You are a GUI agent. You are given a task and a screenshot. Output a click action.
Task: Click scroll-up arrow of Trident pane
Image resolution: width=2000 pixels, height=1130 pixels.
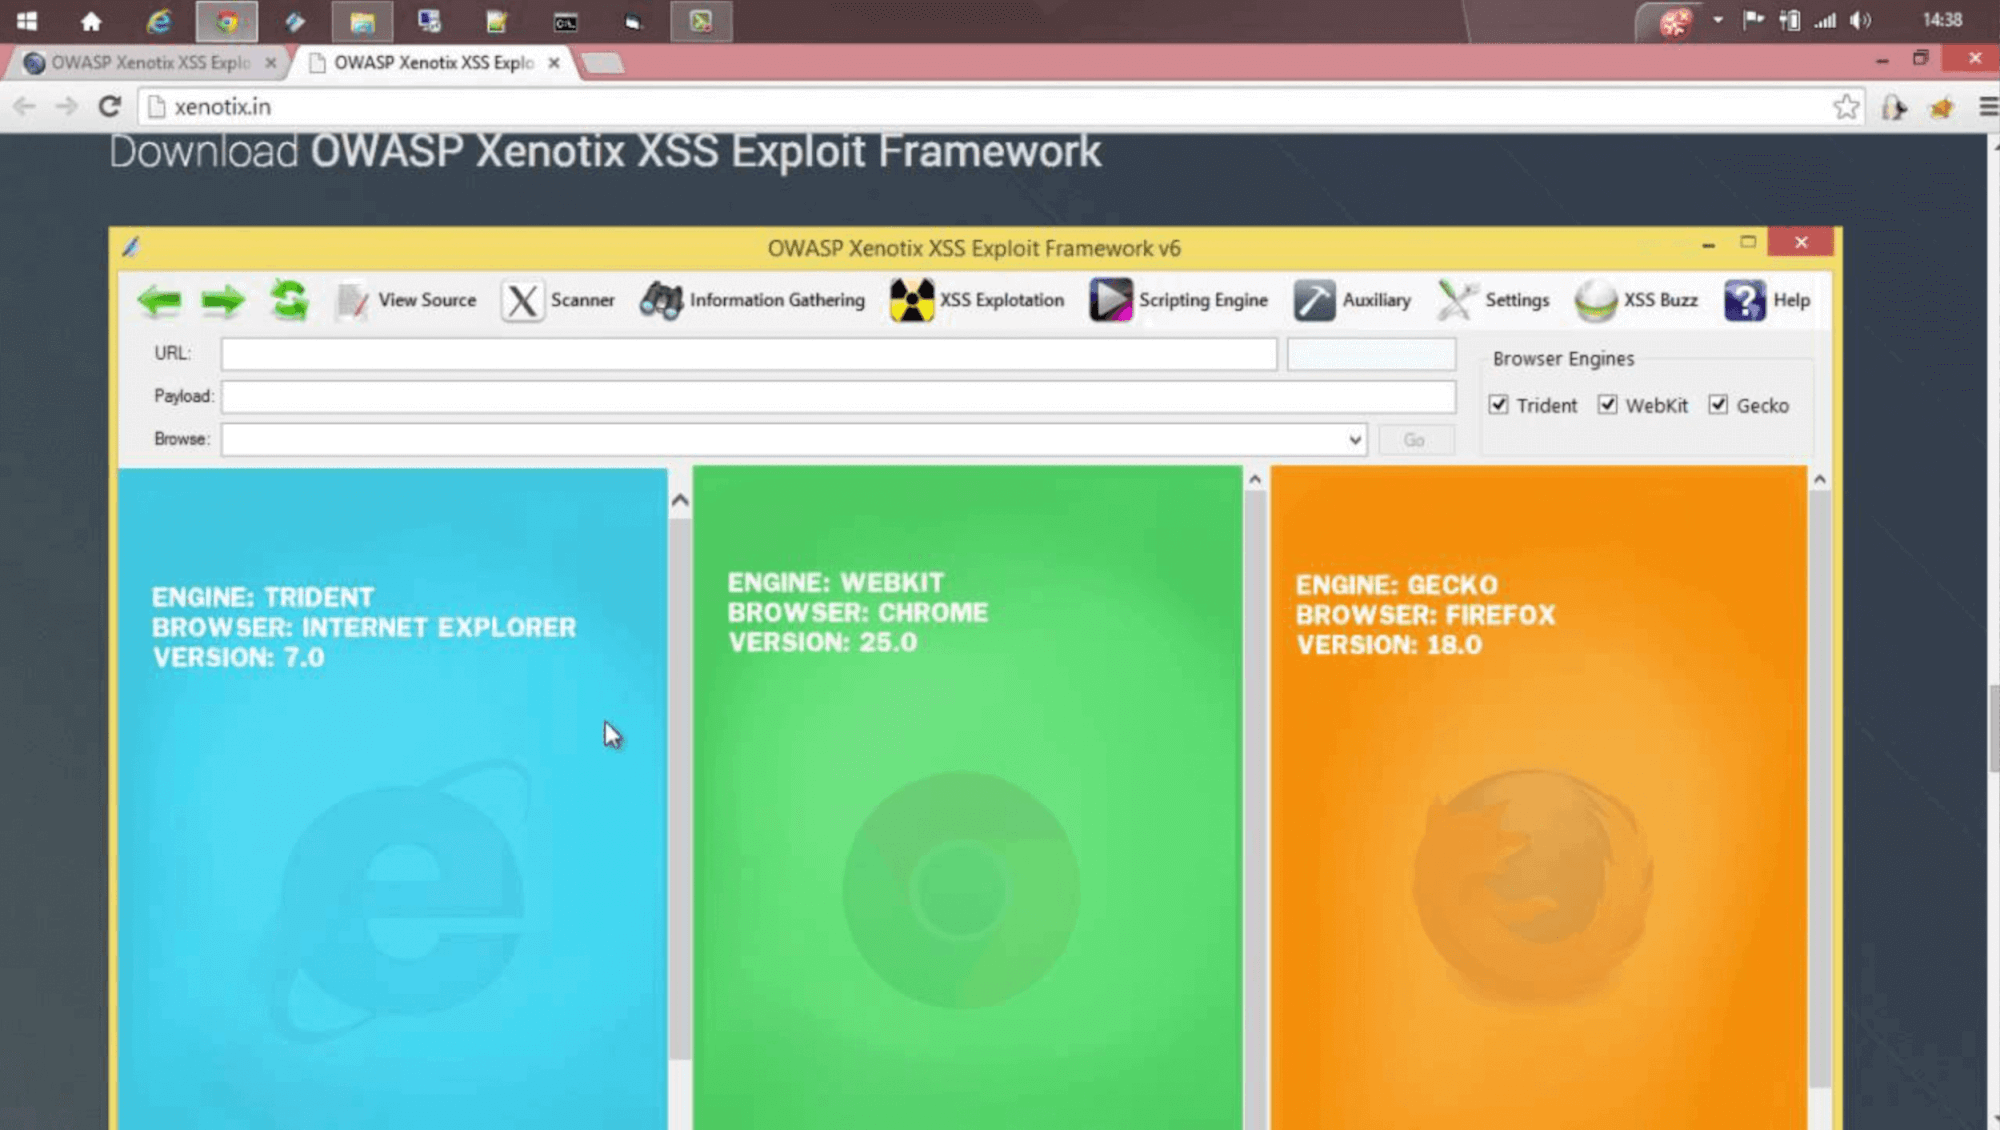(x=680, y=500)
